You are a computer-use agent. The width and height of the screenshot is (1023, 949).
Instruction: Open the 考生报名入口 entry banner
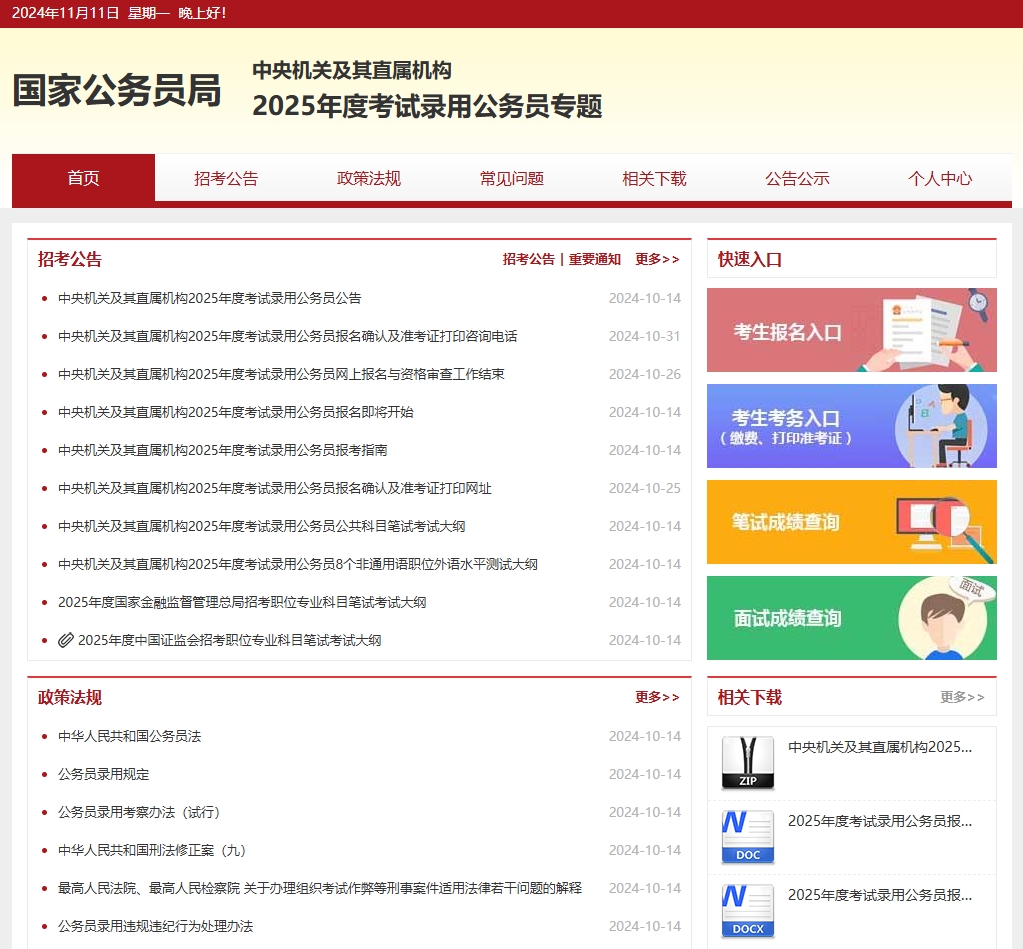point(851,330)
